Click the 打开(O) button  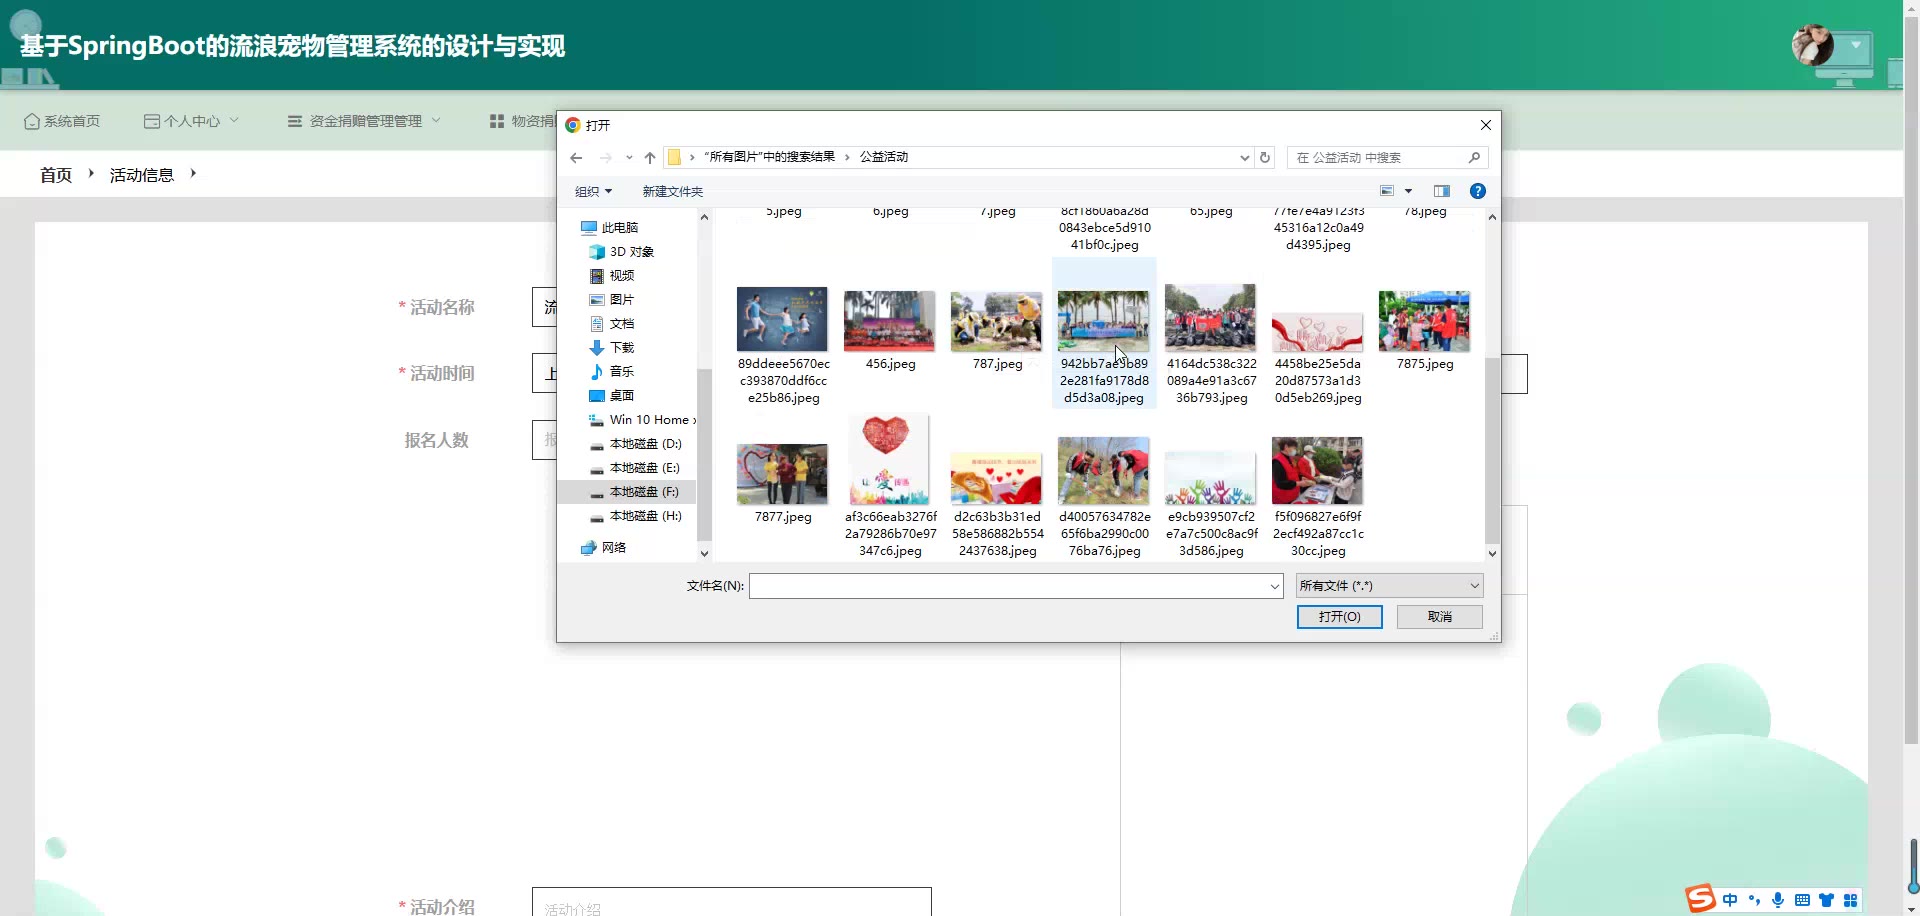click(1339, 617)
